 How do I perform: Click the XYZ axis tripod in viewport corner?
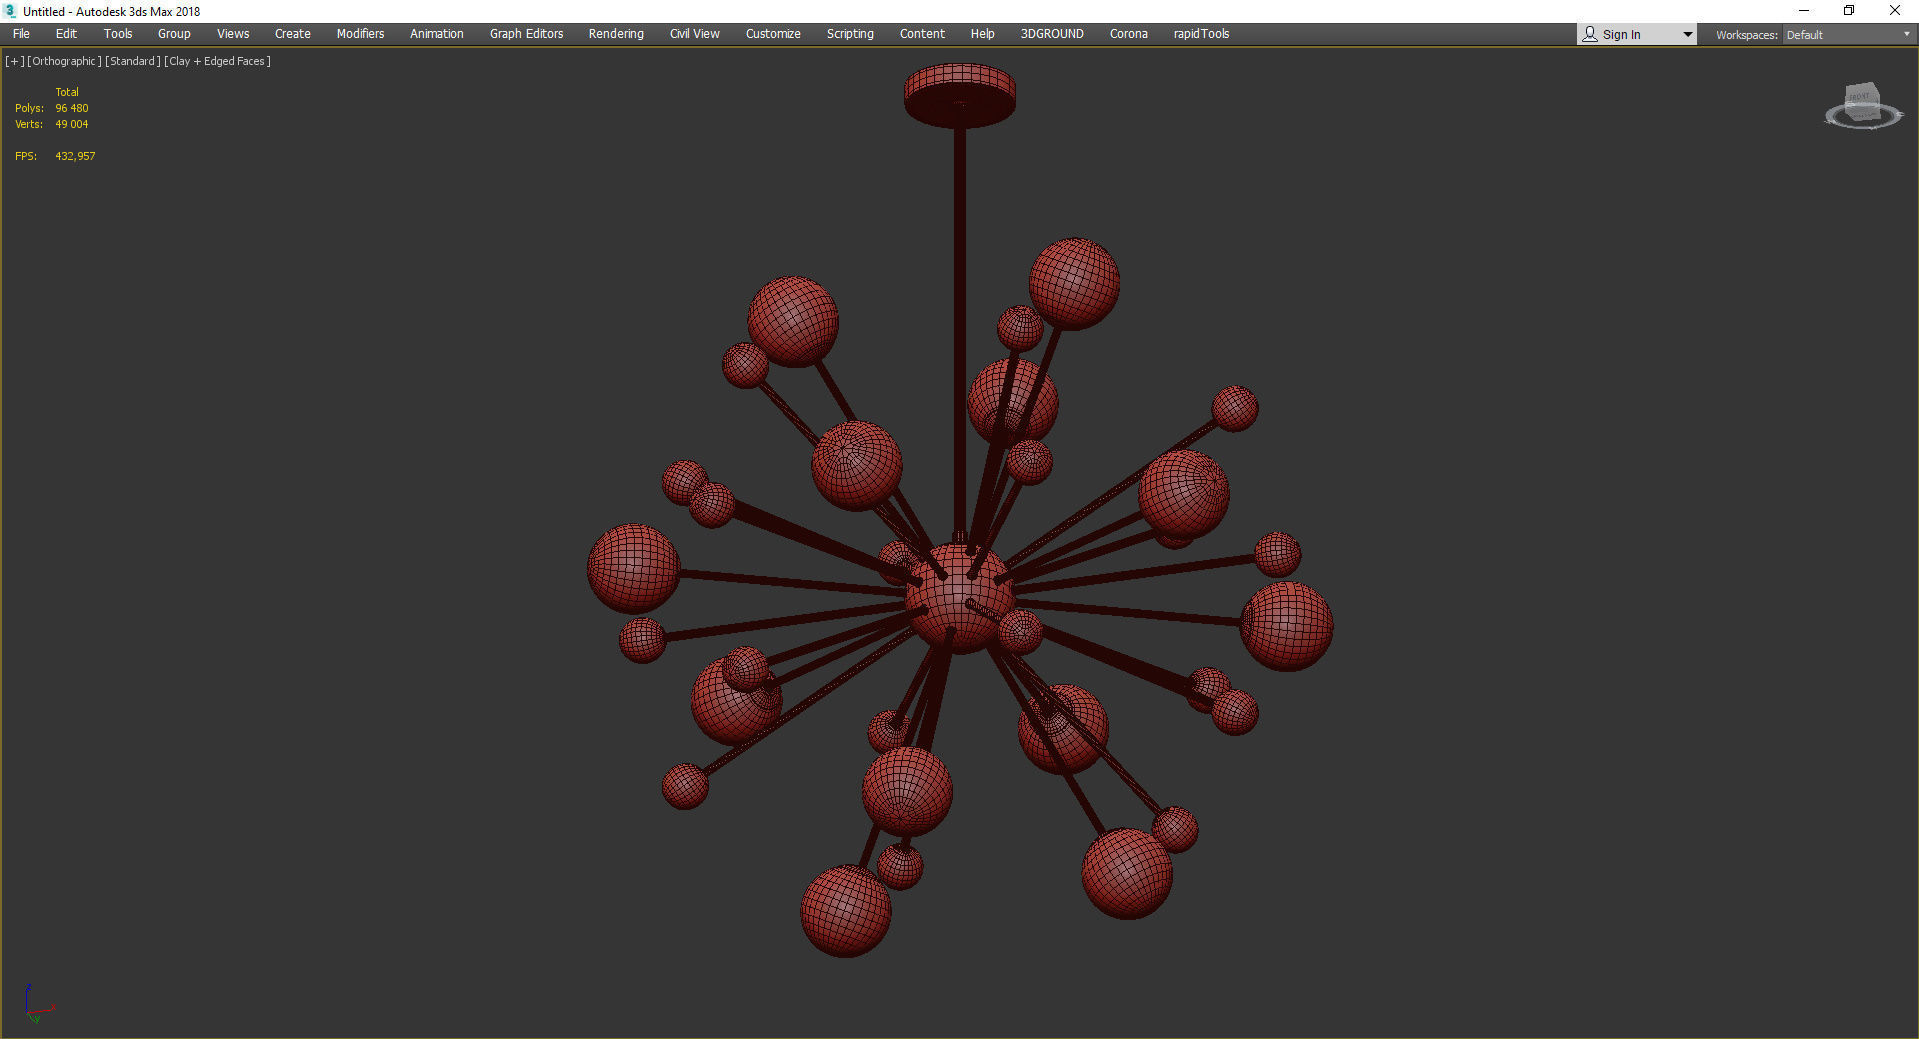(x=38, y=1004)
